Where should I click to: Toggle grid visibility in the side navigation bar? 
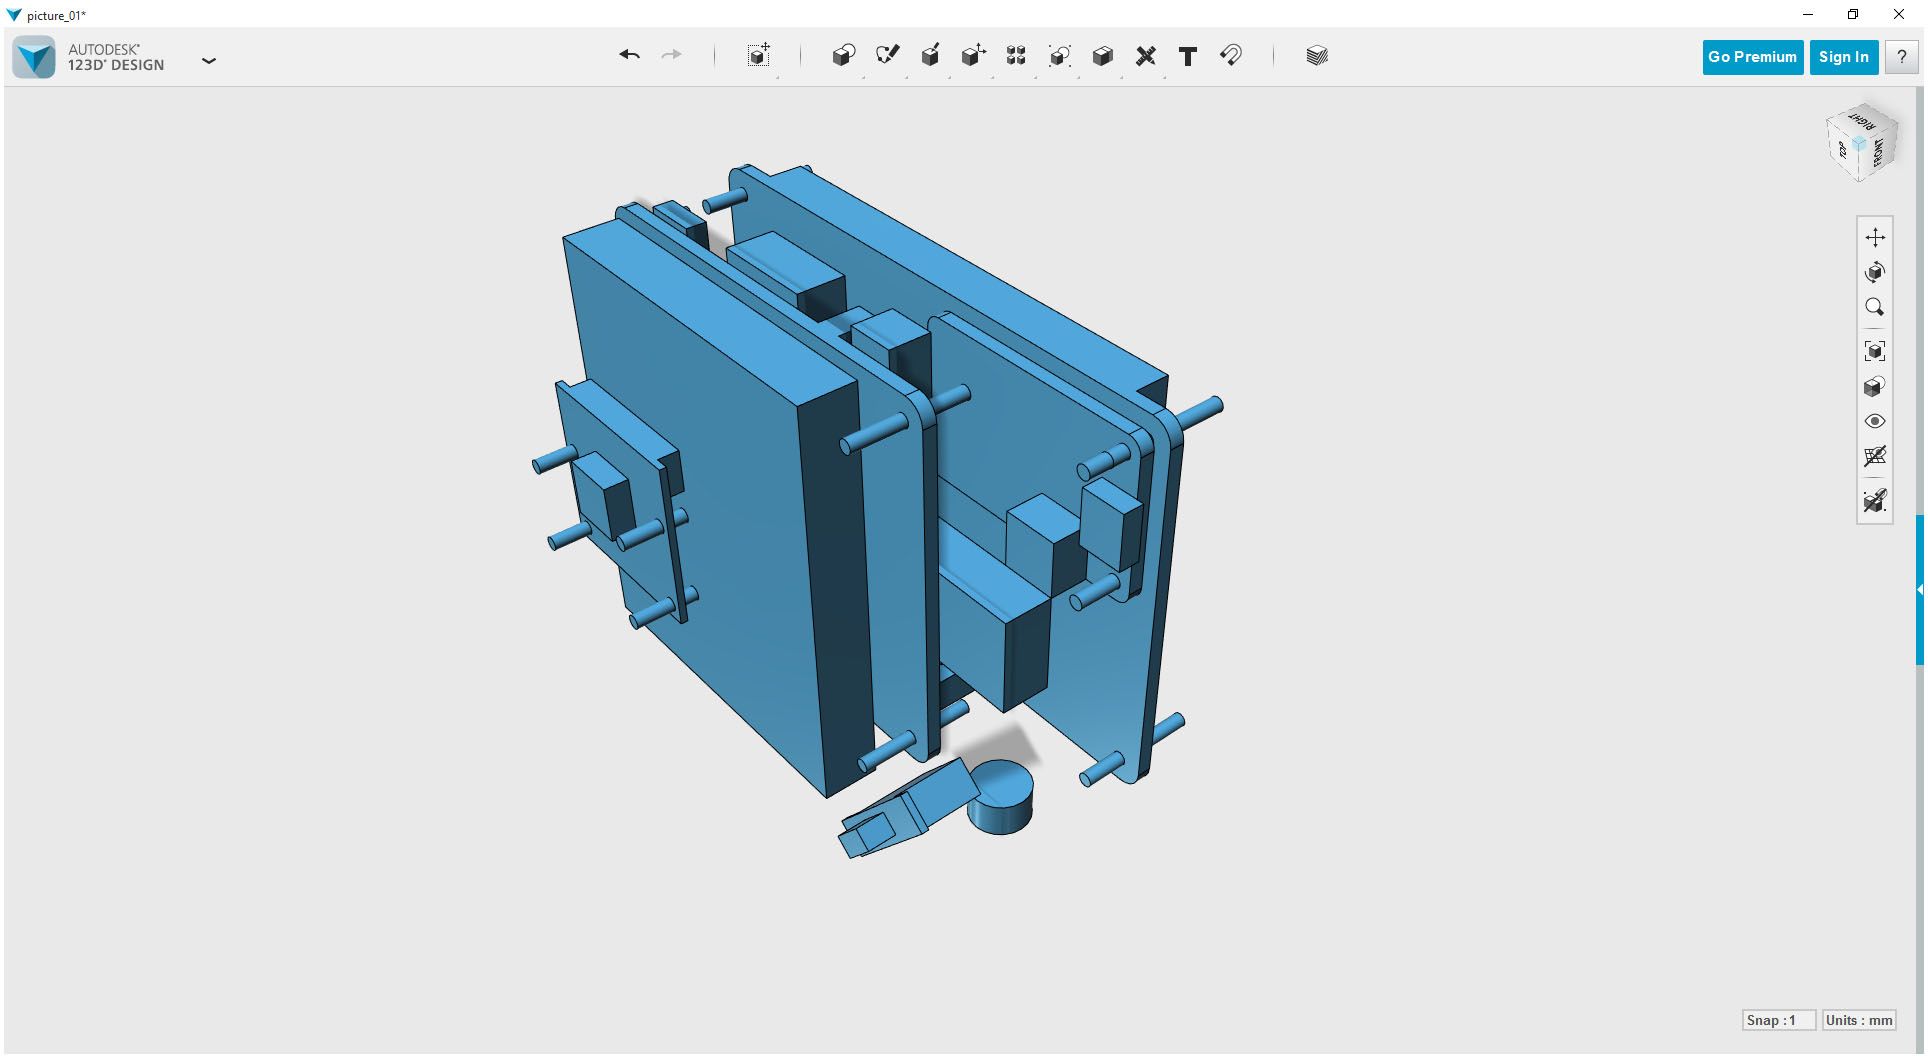[1875, 457]
